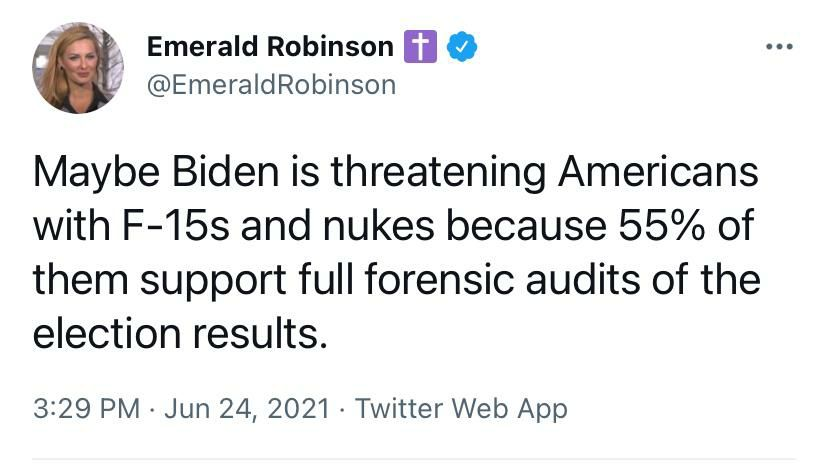Open the @EmeraldRobinson handle link
This screenshot has height=467, width=828.
click(271, 85)
